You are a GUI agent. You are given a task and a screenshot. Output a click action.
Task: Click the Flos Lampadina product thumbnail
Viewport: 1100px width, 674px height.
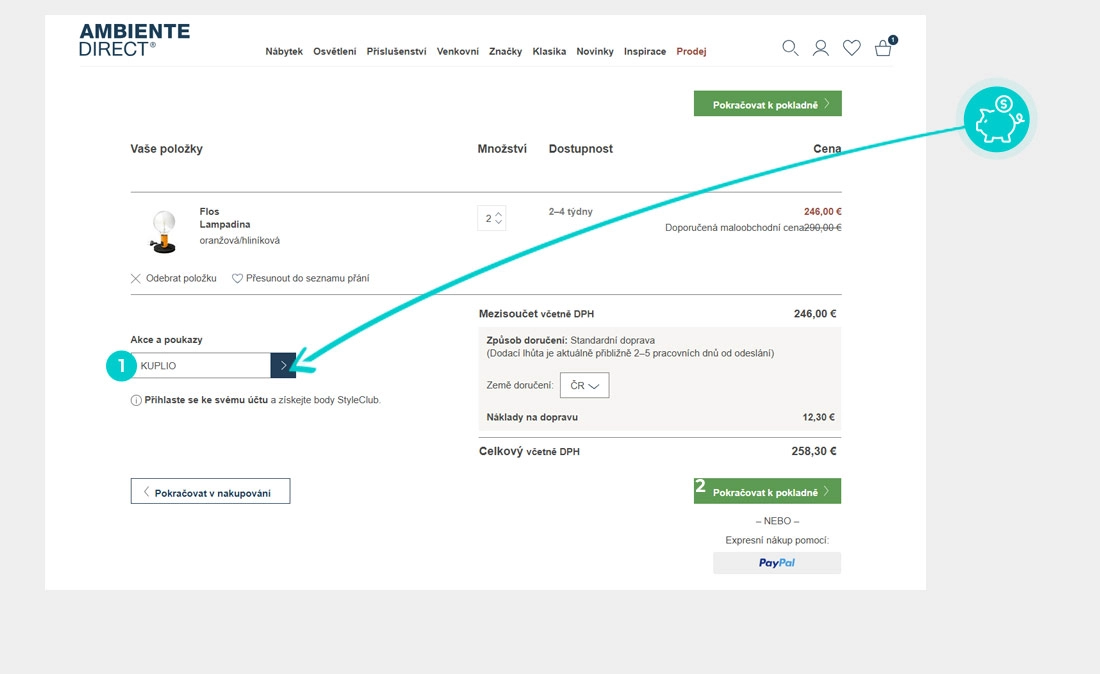tap(162, 231)
